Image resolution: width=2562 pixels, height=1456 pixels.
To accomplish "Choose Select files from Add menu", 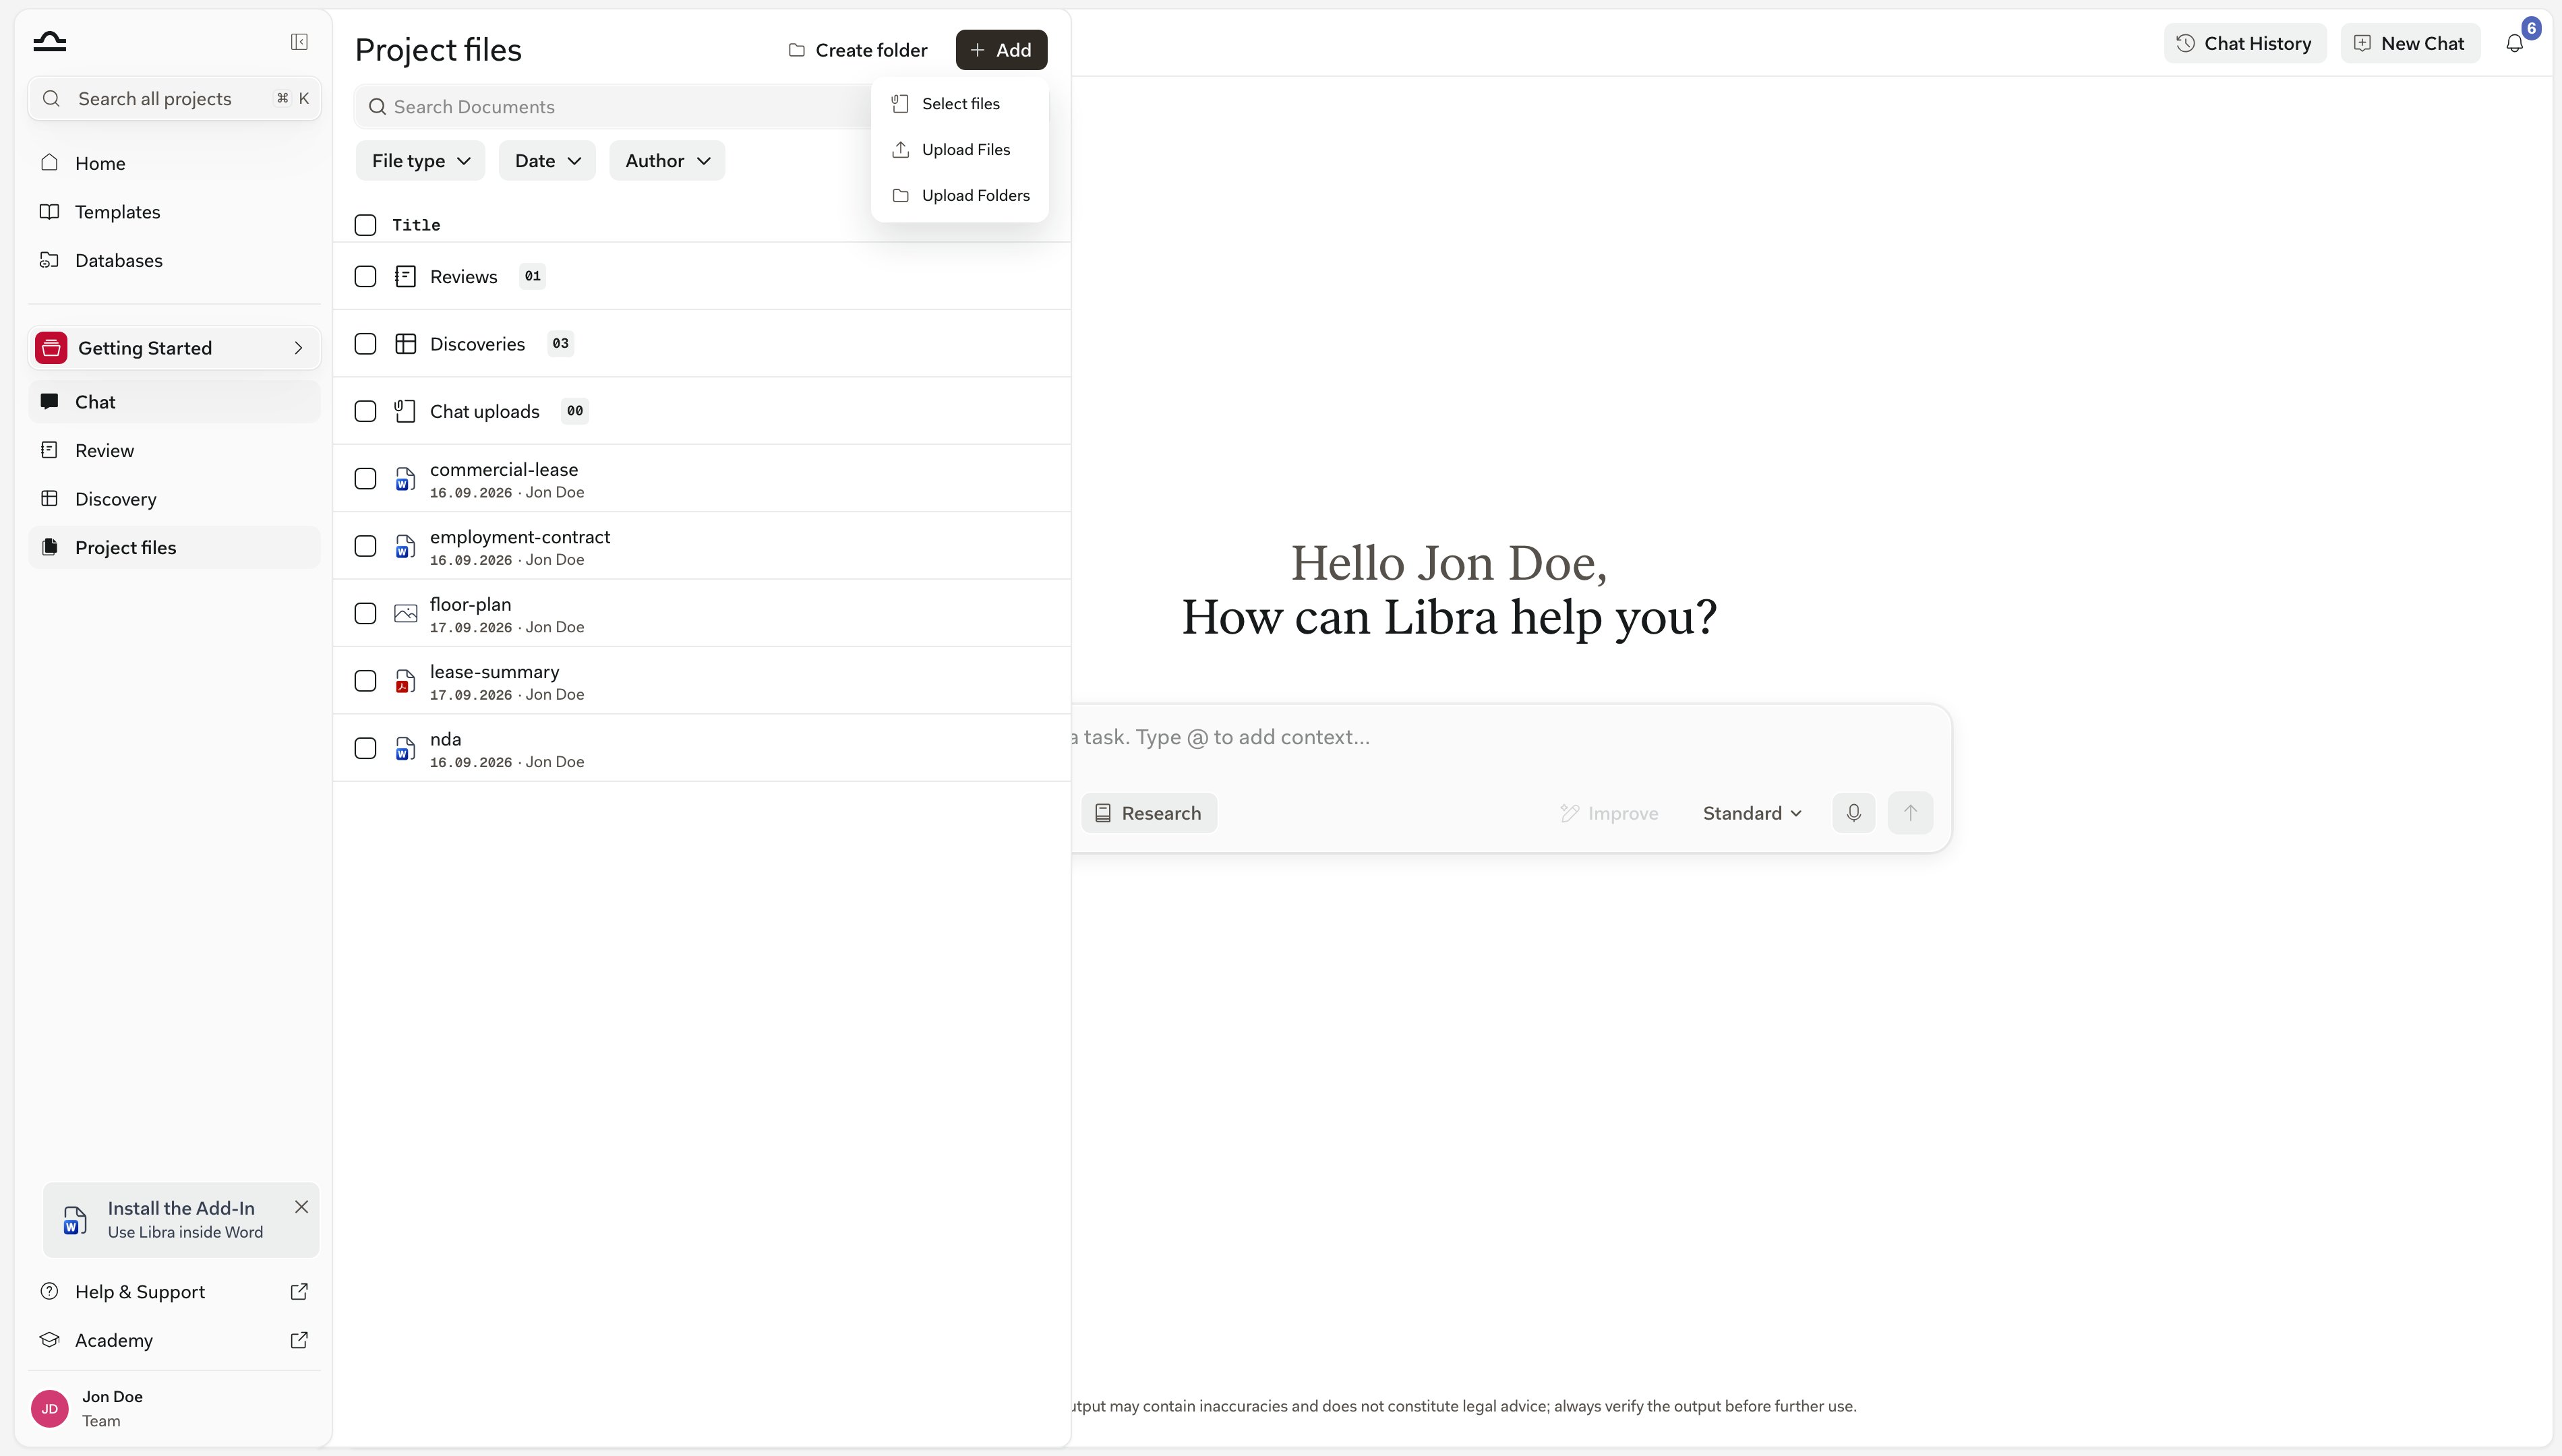I will click(960, 104).
